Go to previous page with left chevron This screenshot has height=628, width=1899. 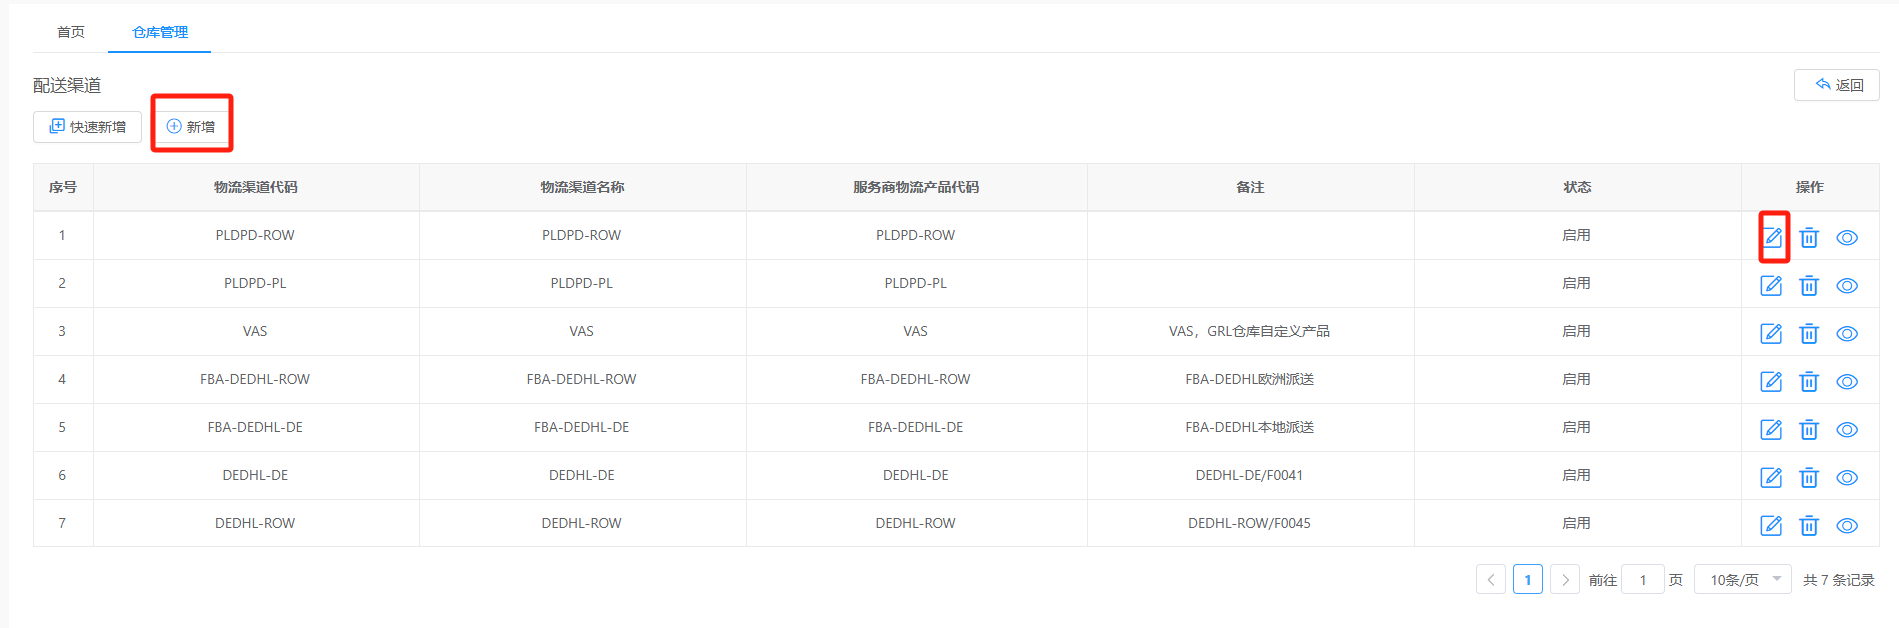click(x=1491, y=579)
